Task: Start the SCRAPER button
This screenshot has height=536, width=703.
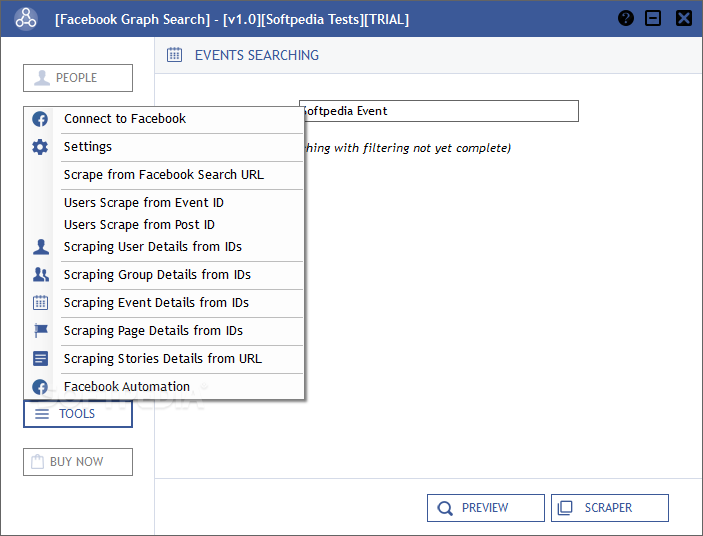Action: pyautogui.click(x=610, y=508)
